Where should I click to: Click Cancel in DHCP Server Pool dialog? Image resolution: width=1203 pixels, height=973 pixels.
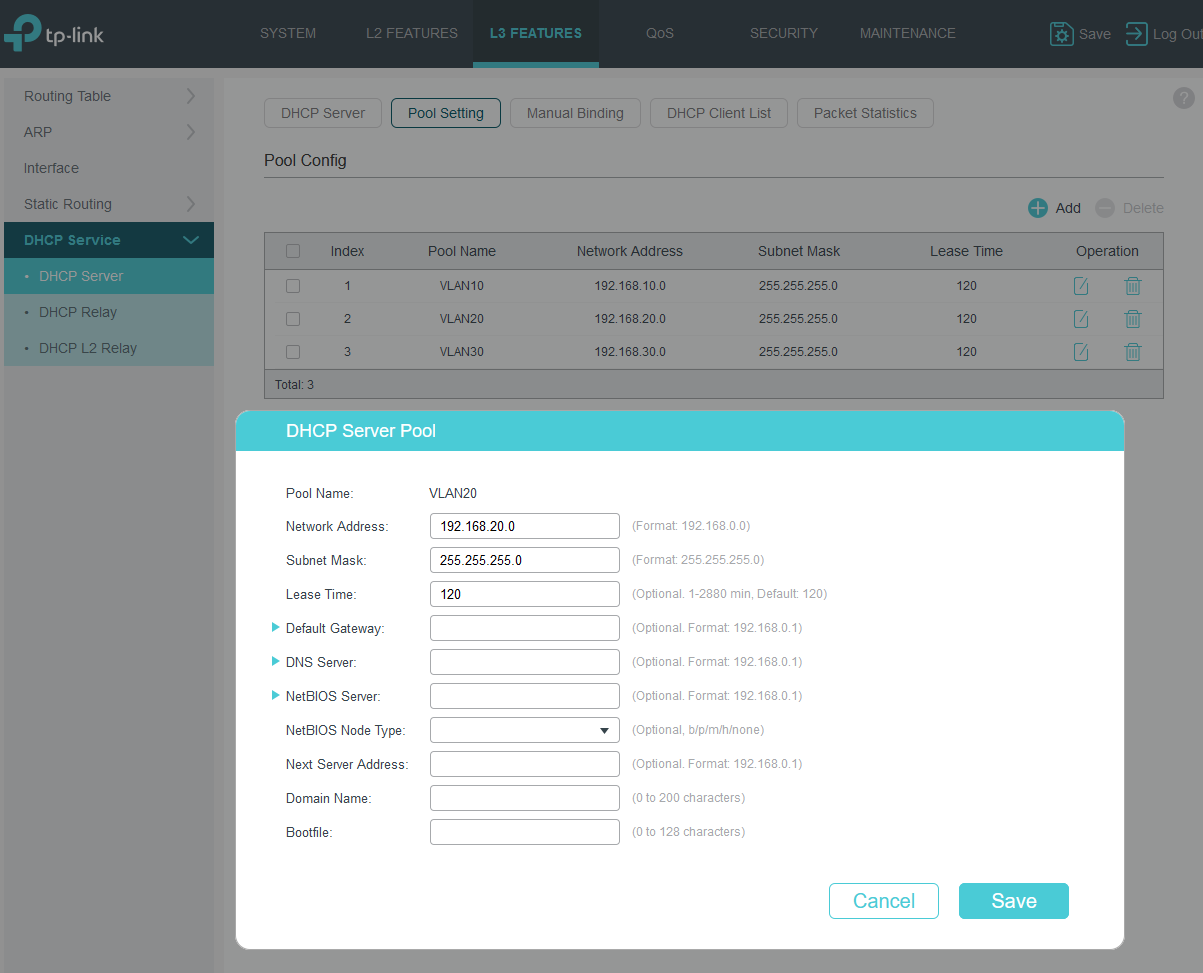(884, 901)
